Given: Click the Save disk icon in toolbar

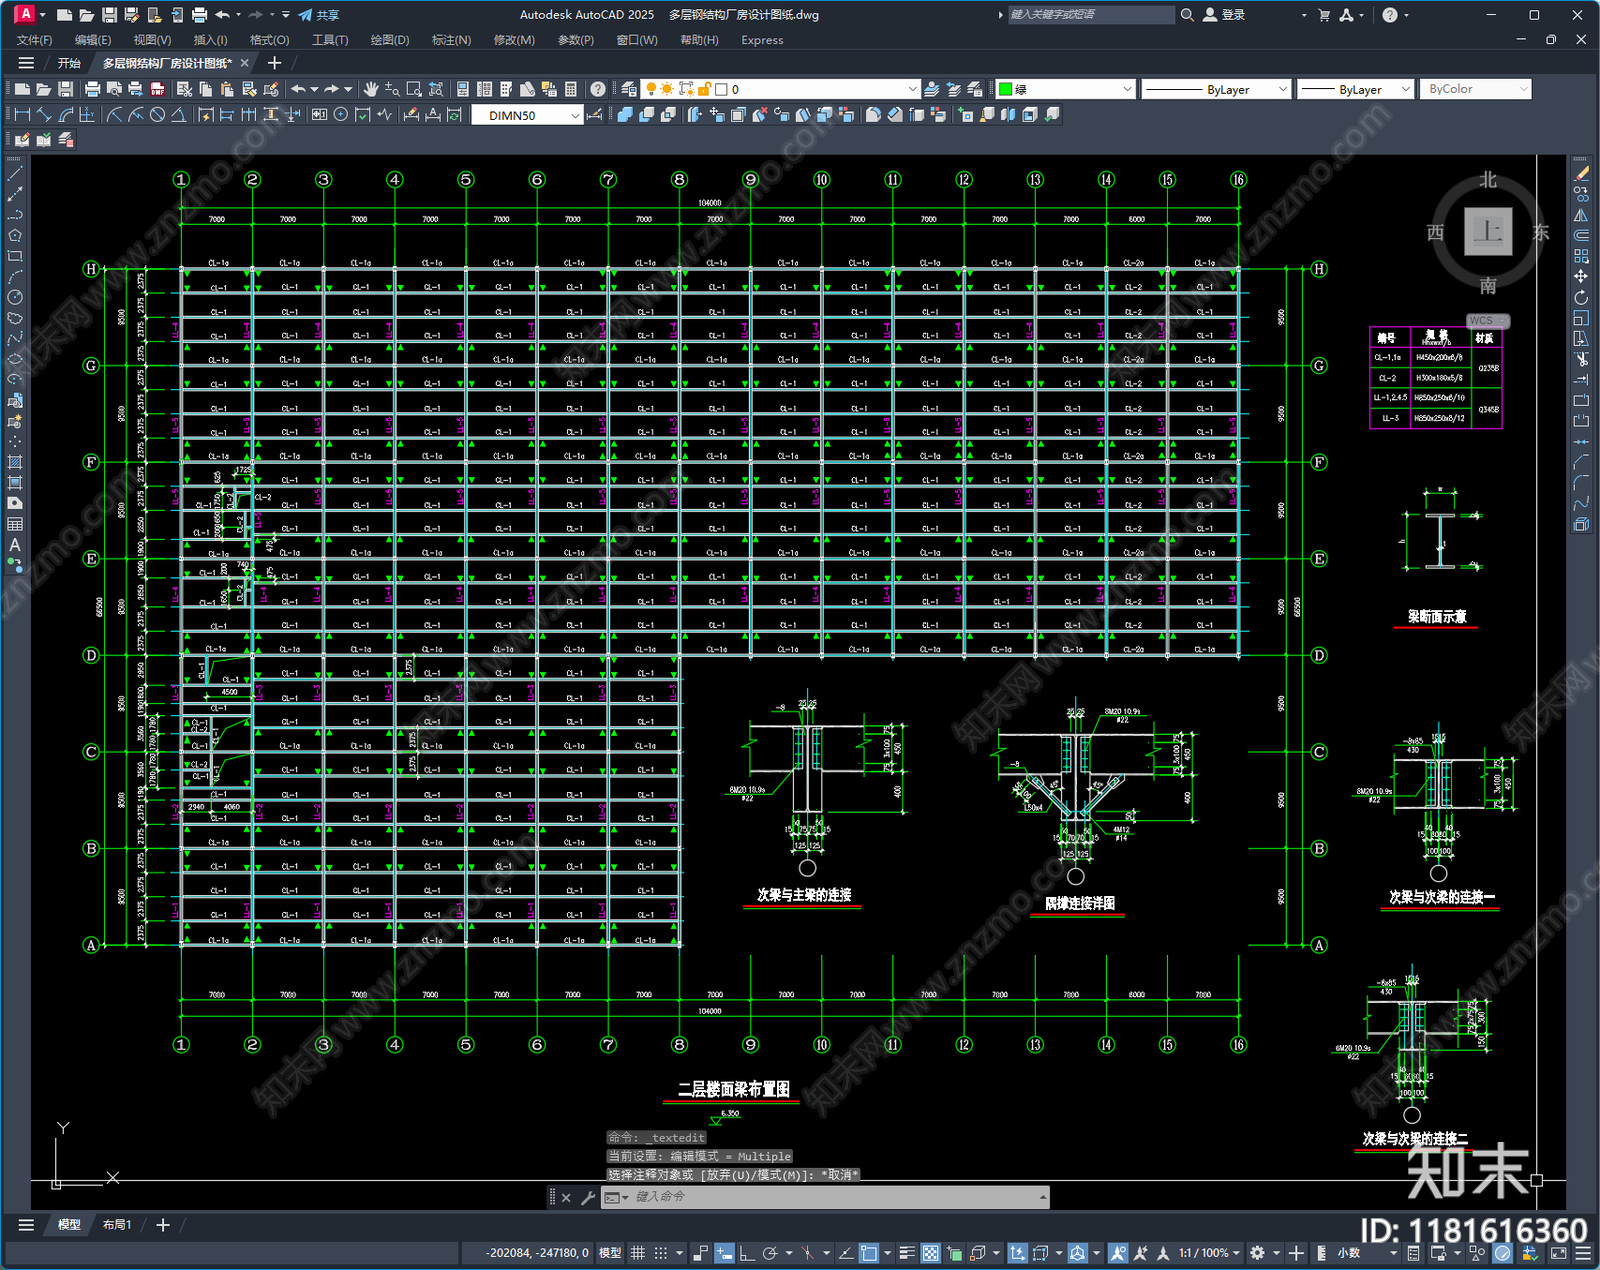Looking at the screenshot, I should pyautogui.click(x=65, y=89).
